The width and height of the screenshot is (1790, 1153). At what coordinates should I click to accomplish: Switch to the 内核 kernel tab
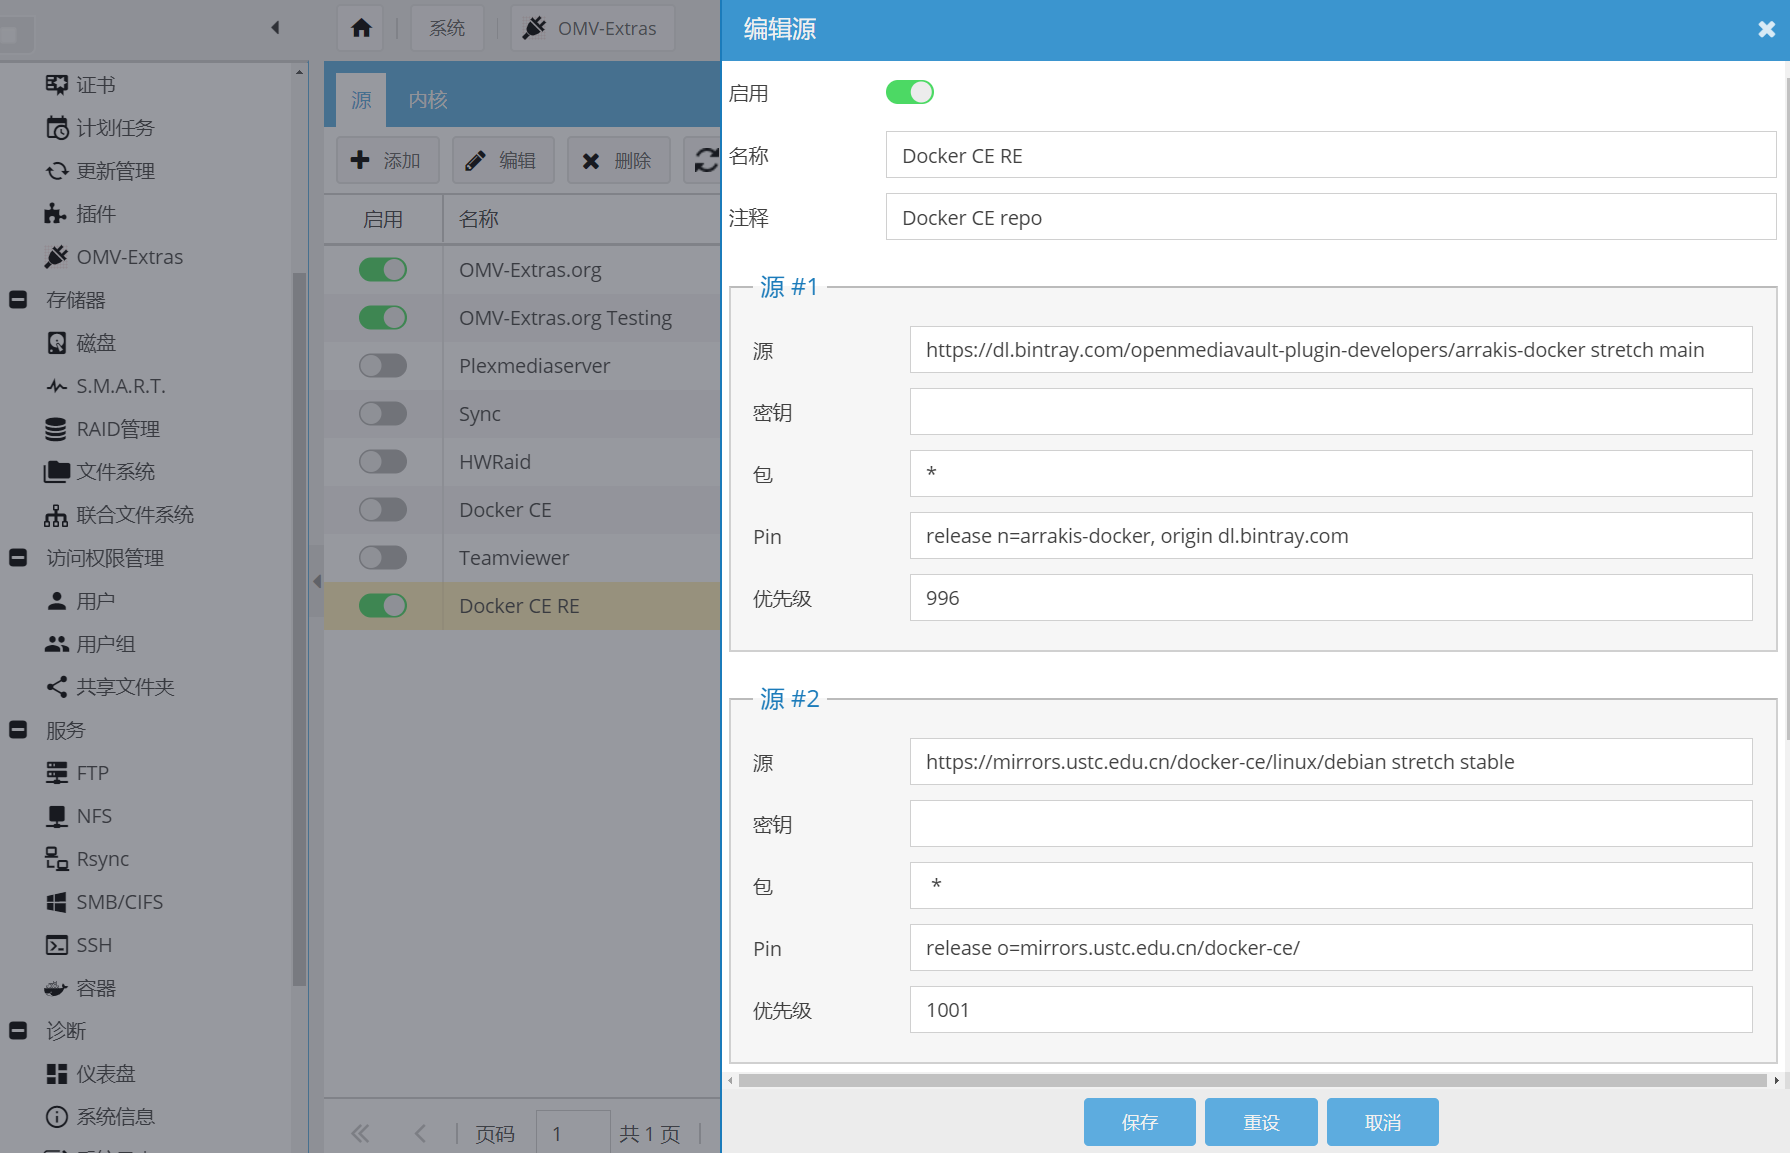click(x=428, y=100)
